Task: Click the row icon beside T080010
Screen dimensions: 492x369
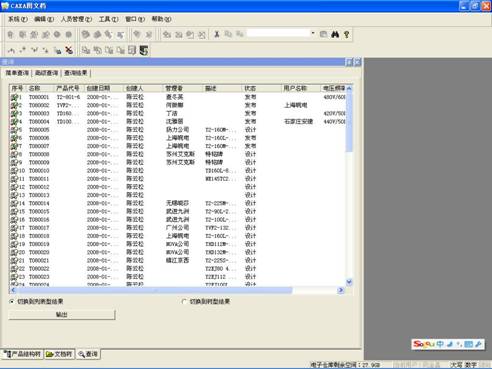Action: coord(14,170)
